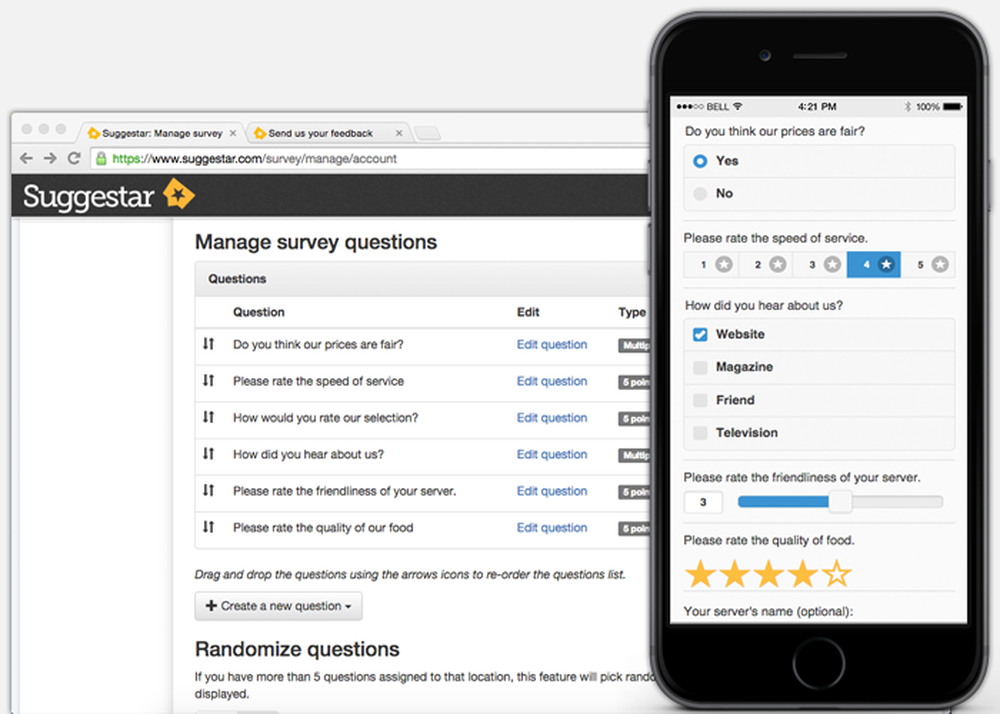Switch to the Send us your feedback tab
This screenshot has height=714, width=1000.
click(x=322, y=131)
